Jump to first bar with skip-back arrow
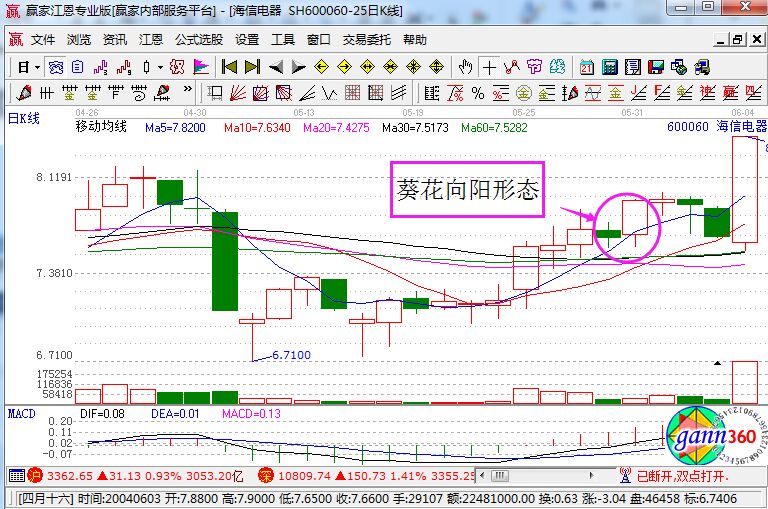The image size is (768, 509). click(229, 67)
